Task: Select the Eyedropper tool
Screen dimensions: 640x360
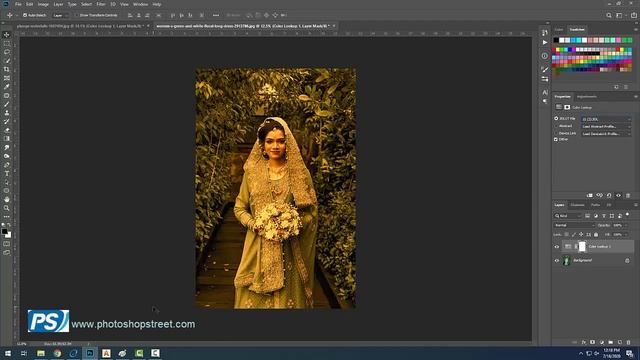Action: 7,87
